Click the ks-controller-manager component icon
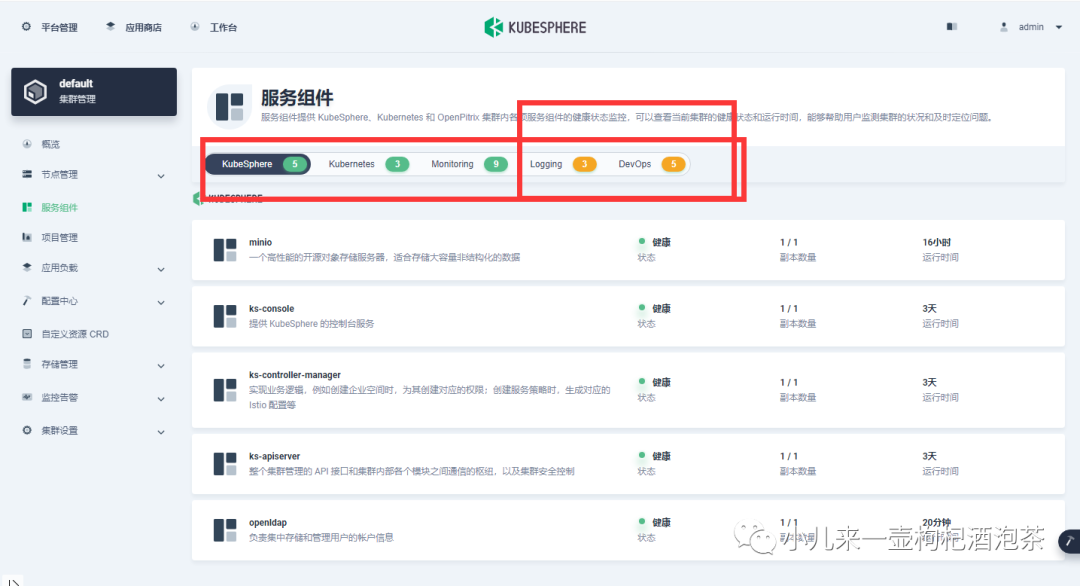1080x586 pixels. coord(225,390)
